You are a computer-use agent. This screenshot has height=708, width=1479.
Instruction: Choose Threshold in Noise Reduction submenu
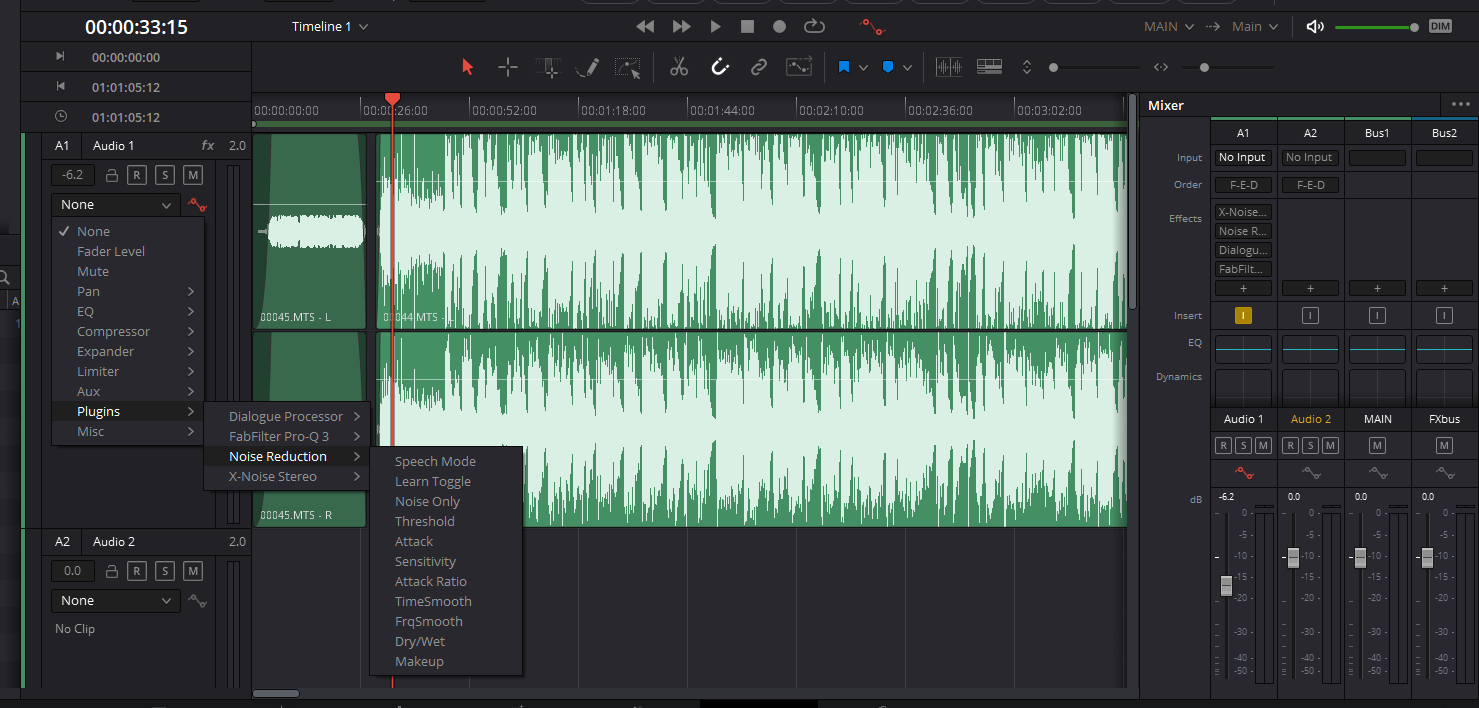(425, 521)
